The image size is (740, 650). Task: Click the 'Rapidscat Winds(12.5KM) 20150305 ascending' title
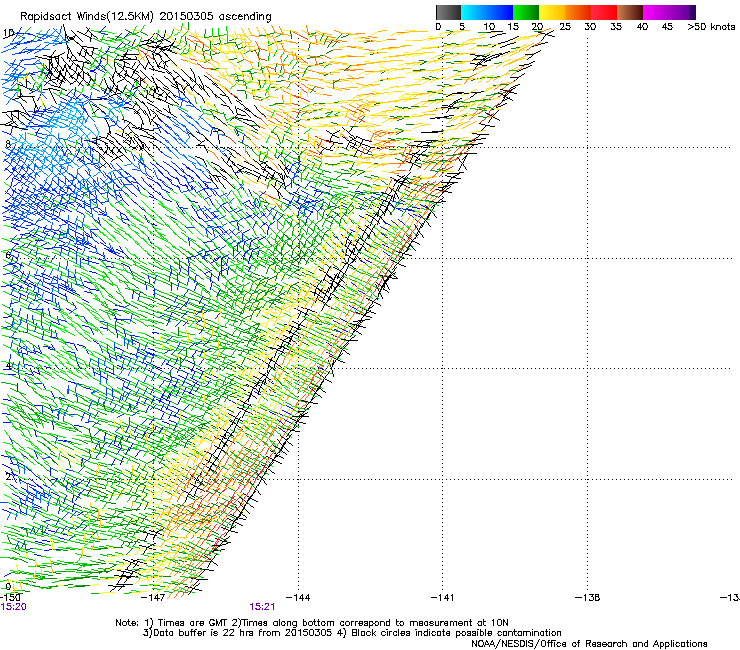146,17
